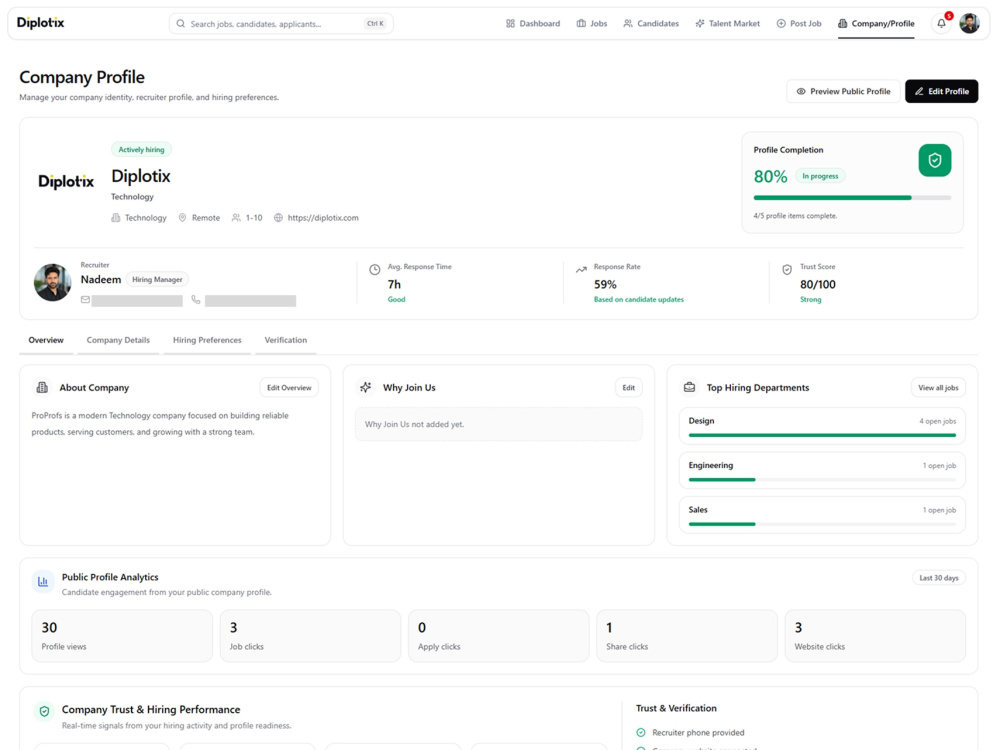Image resolution: width=1000 pixels, height=750 pixels.
Task: Click the search magnifier icon
Action: [180, 24]
